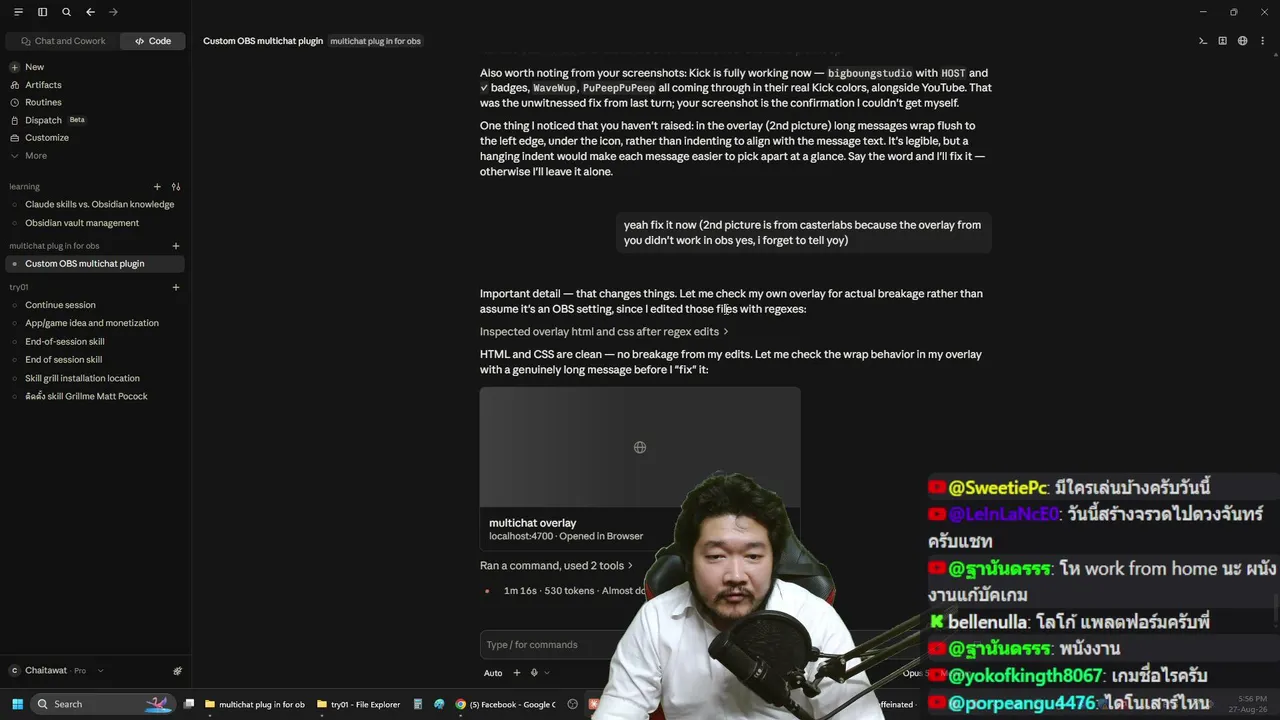Click the 'multichat plug in for obs' title chip
The width and height of the screenshot is (1280, 720).
[375, 41]
